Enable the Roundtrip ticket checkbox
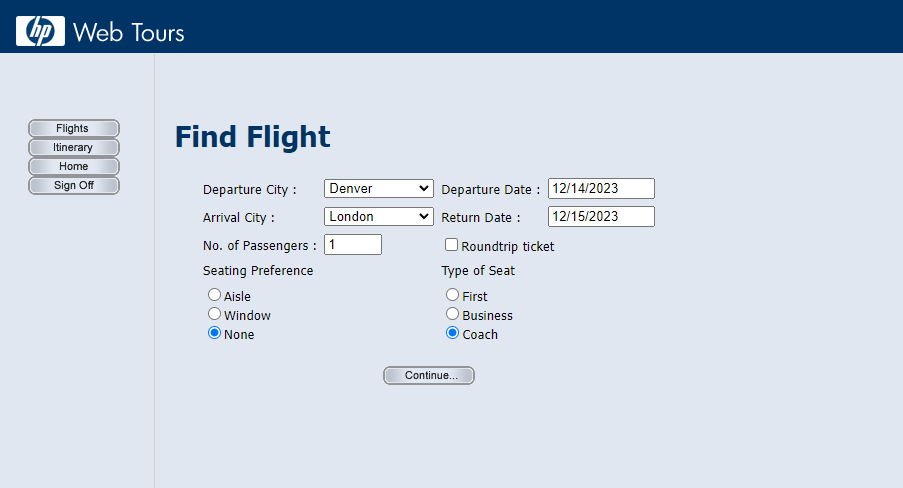Screen dimensions: 903x488 [452, 245]
